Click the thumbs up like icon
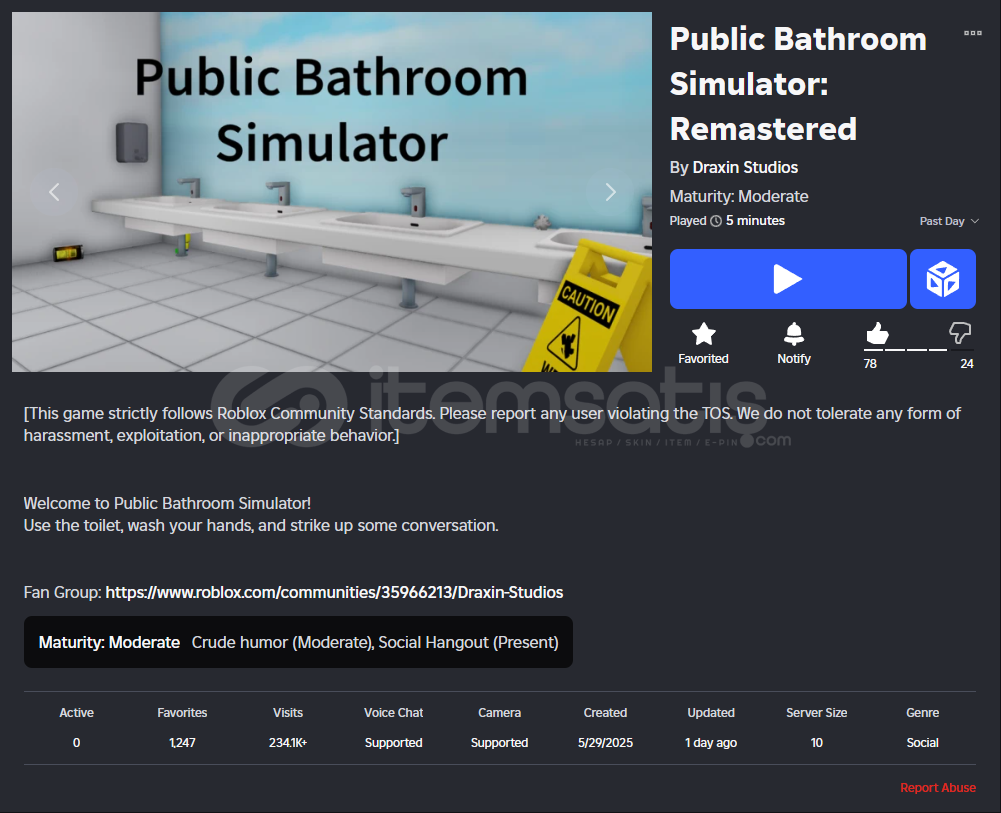Screen dimensions: 1001x813 [877, 333]
